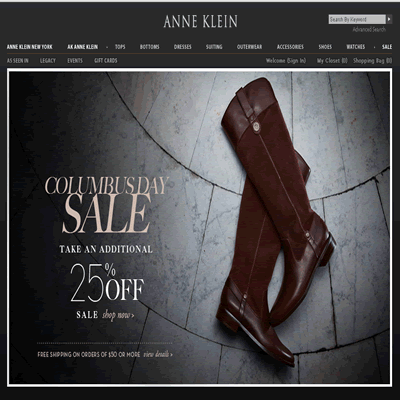Open the Suiting category
The image size is (400, 400).
coord(214,47)
